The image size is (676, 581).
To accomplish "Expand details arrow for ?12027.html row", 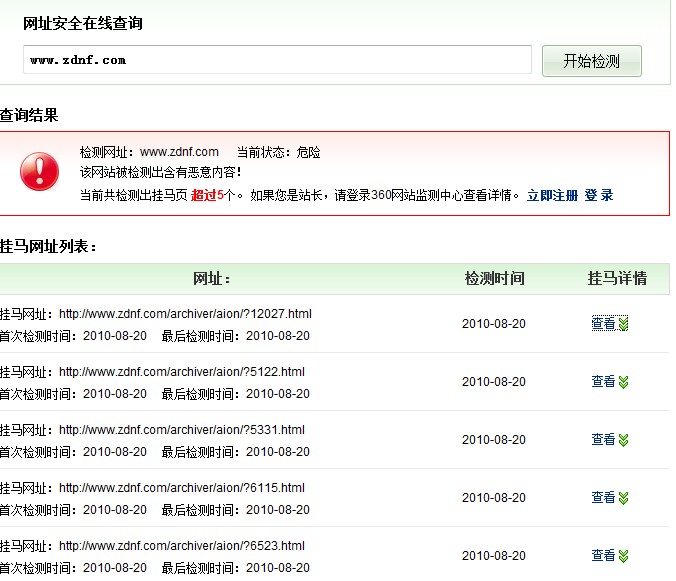I will tap(623, 324).
